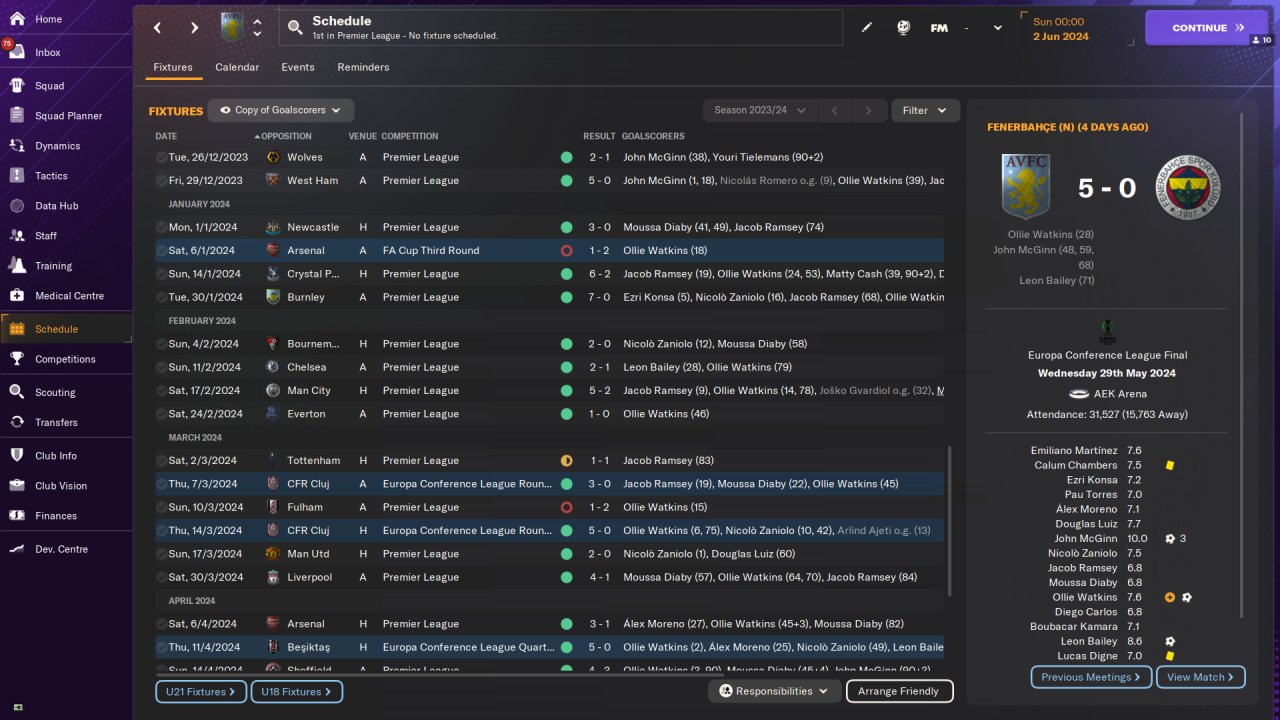
Task: Open the Dev. Centre icon
Action: [x=17, y=549]
